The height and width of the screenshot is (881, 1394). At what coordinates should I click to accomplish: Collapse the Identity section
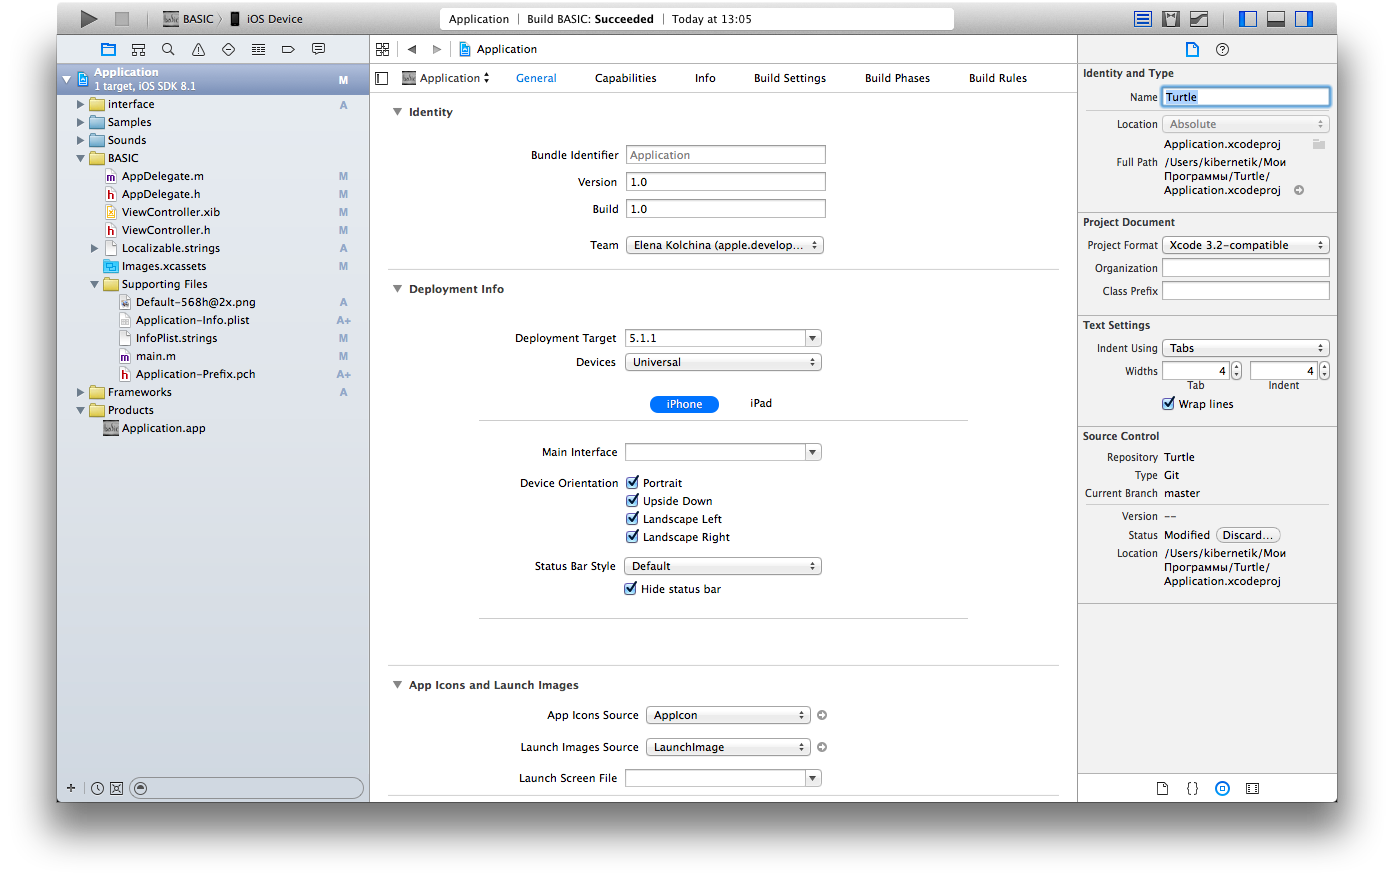[x=397, y=112]
